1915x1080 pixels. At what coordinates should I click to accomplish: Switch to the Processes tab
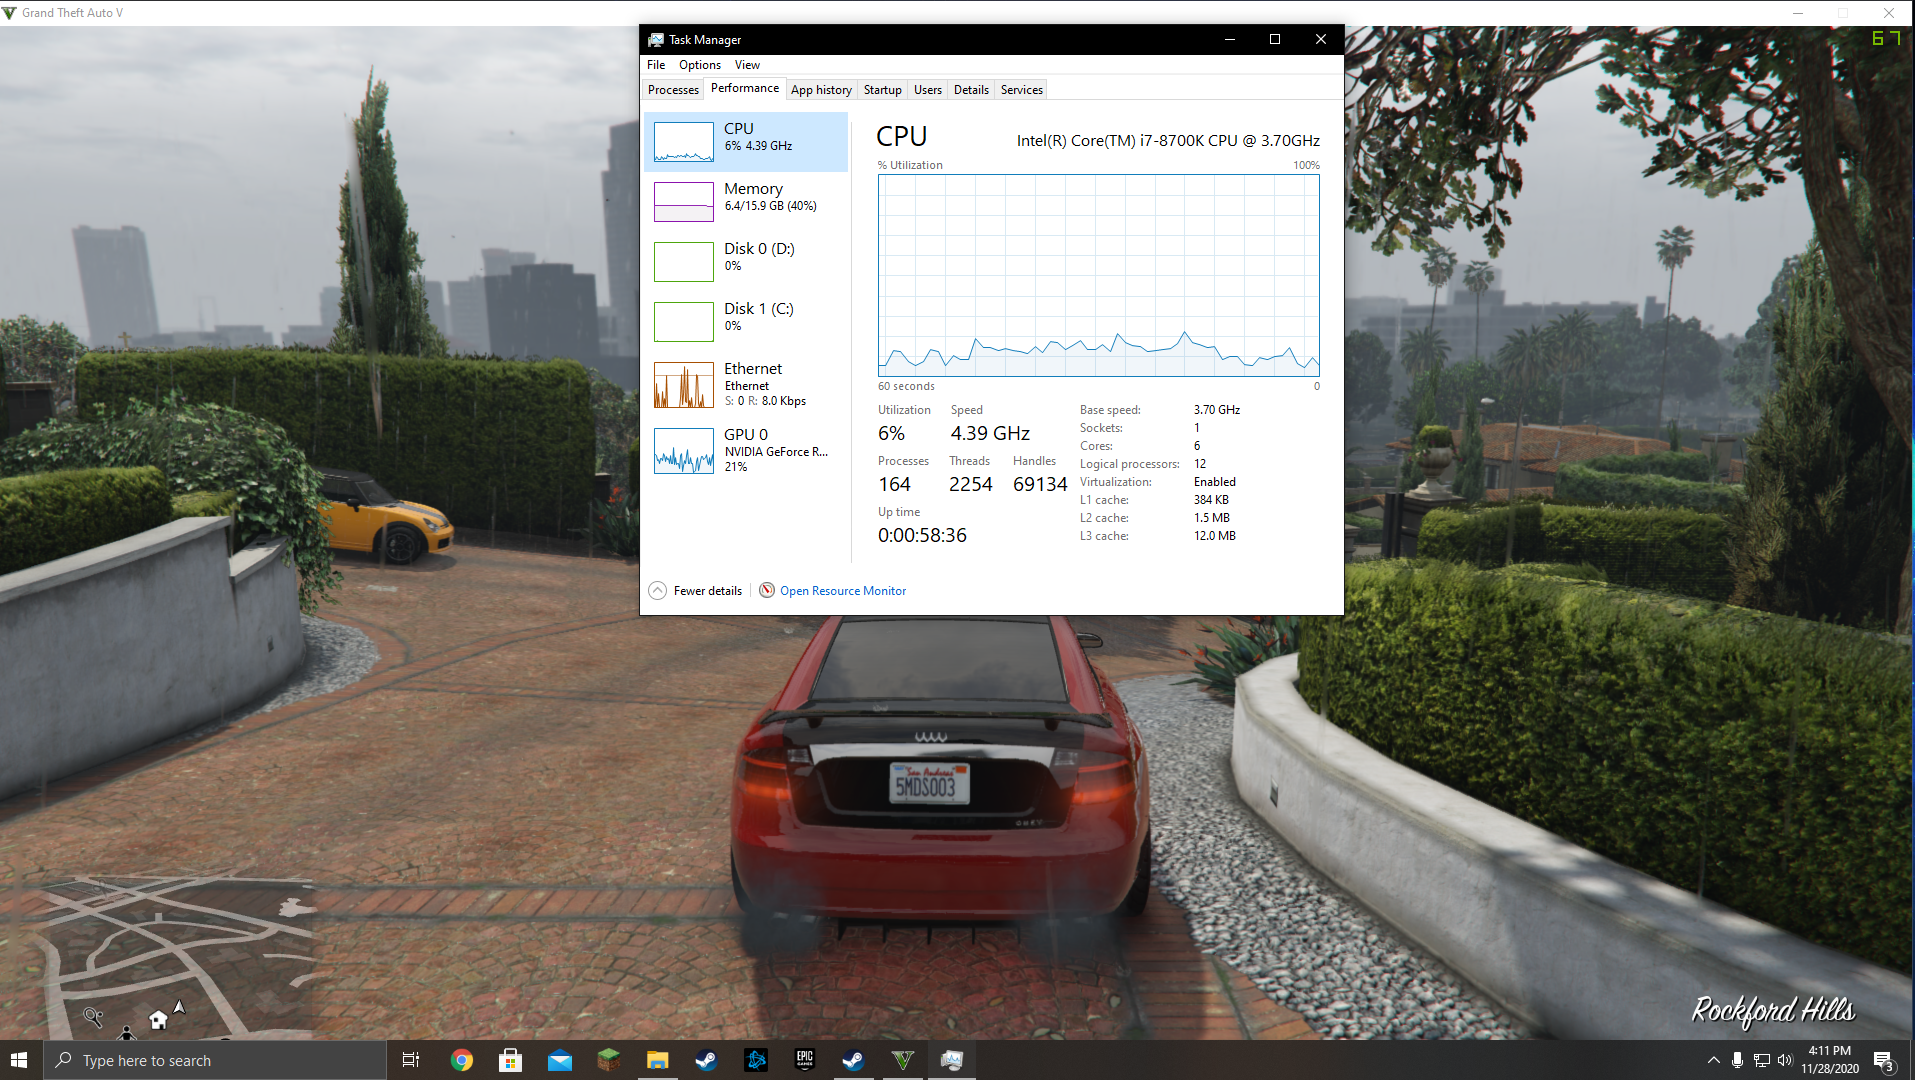pyautogui.click(x=673, y=90)
